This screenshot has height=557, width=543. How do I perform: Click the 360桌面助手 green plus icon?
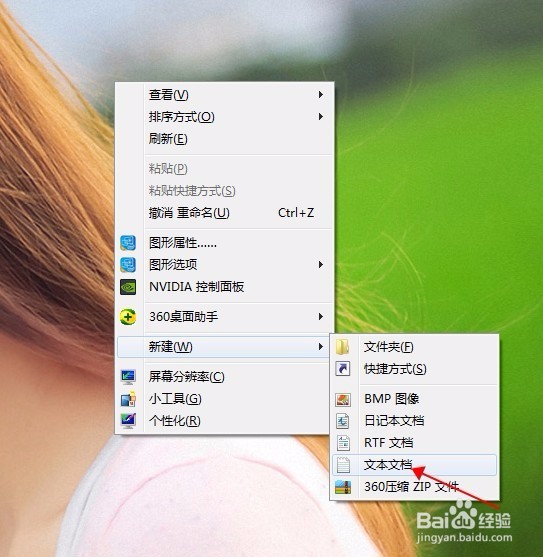(x=128, y=317)
